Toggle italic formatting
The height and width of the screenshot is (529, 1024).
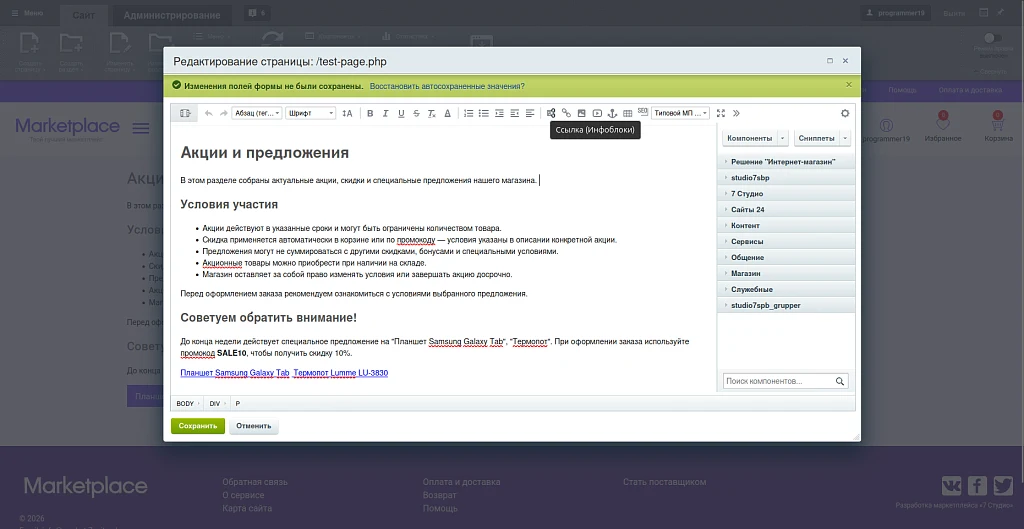tap(385, 113)
